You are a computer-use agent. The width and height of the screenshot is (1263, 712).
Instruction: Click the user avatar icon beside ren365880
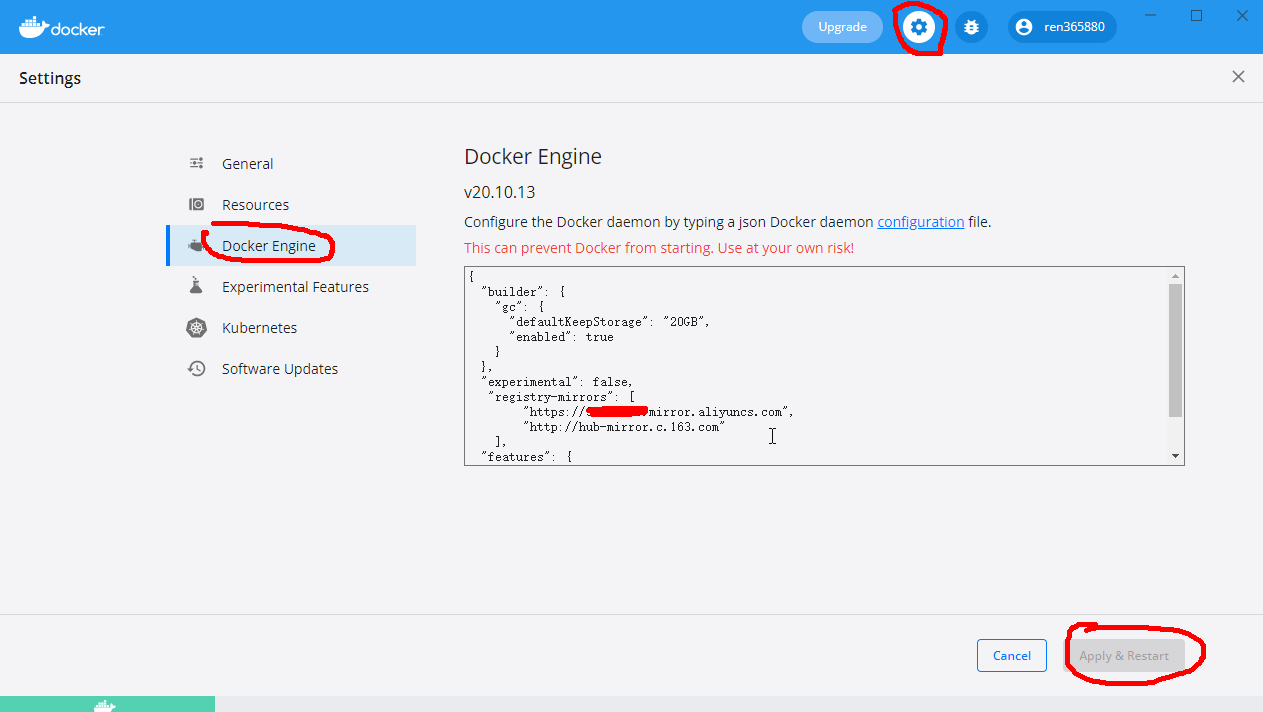(1024, 27)
